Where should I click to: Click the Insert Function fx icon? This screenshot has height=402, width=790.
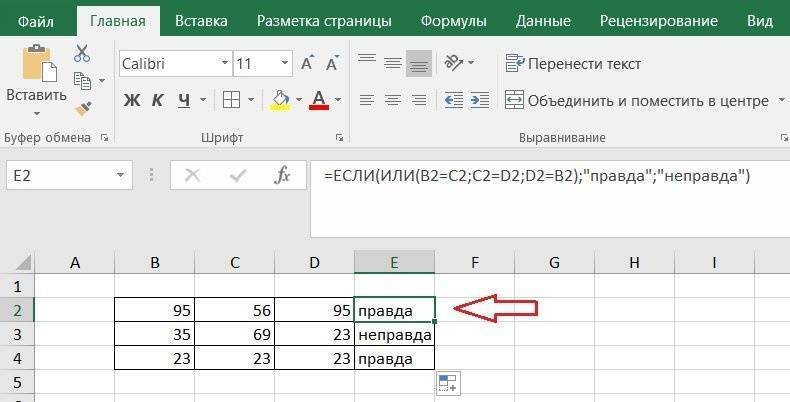pos(283,175)
